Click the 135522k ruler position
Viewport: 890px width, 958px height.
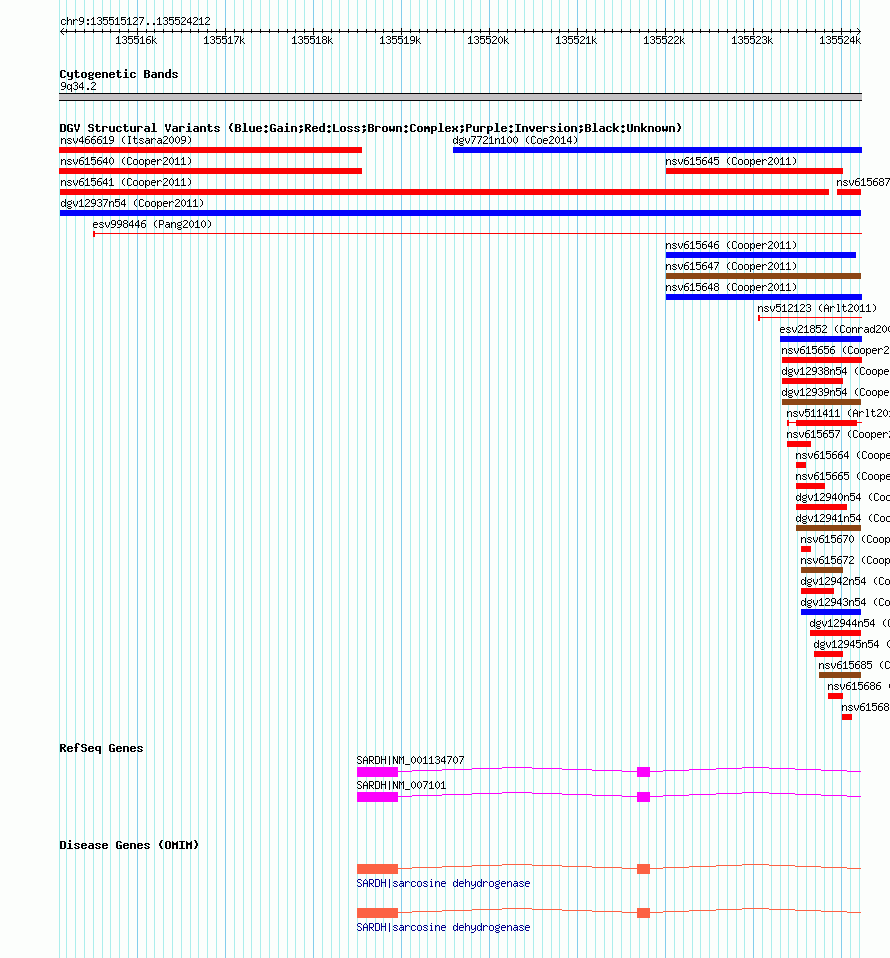pyautogui.click(x=664, y=40)
